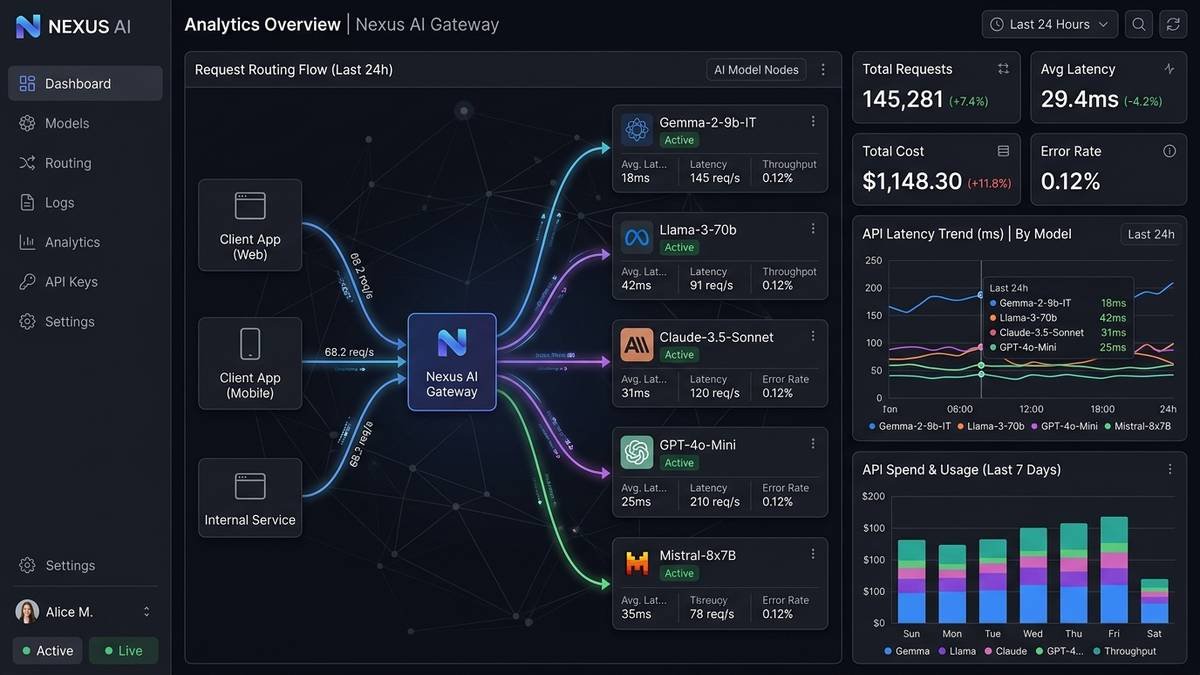
Task: Click the Mistral-8x7B model icon
Action: tap(636, 564)
